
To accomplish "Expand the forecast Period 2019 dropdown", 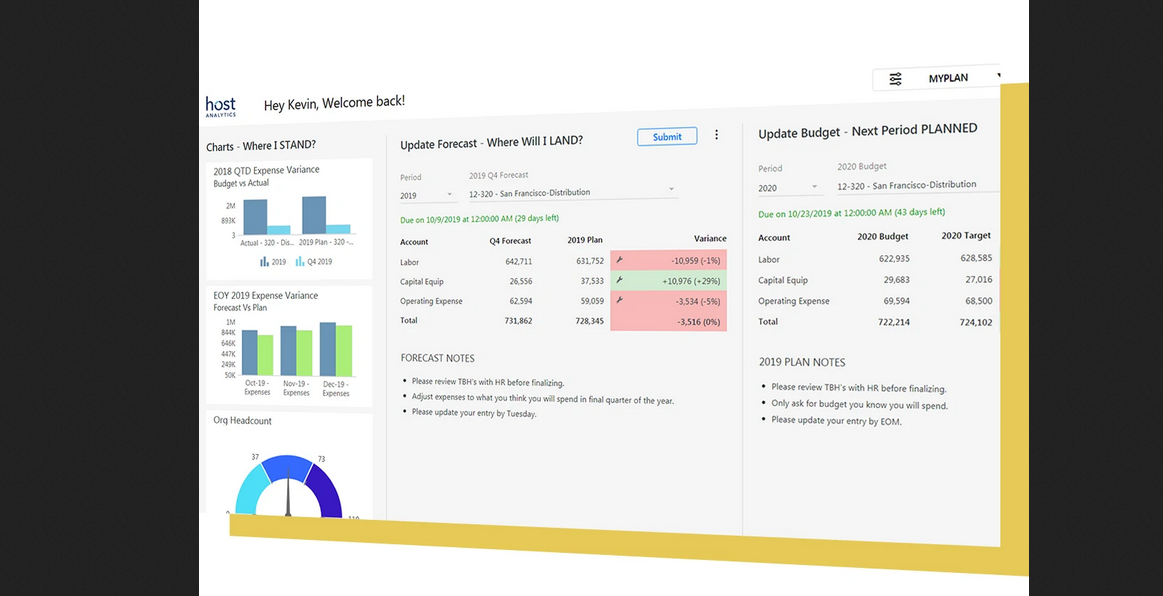I will 449,195.
